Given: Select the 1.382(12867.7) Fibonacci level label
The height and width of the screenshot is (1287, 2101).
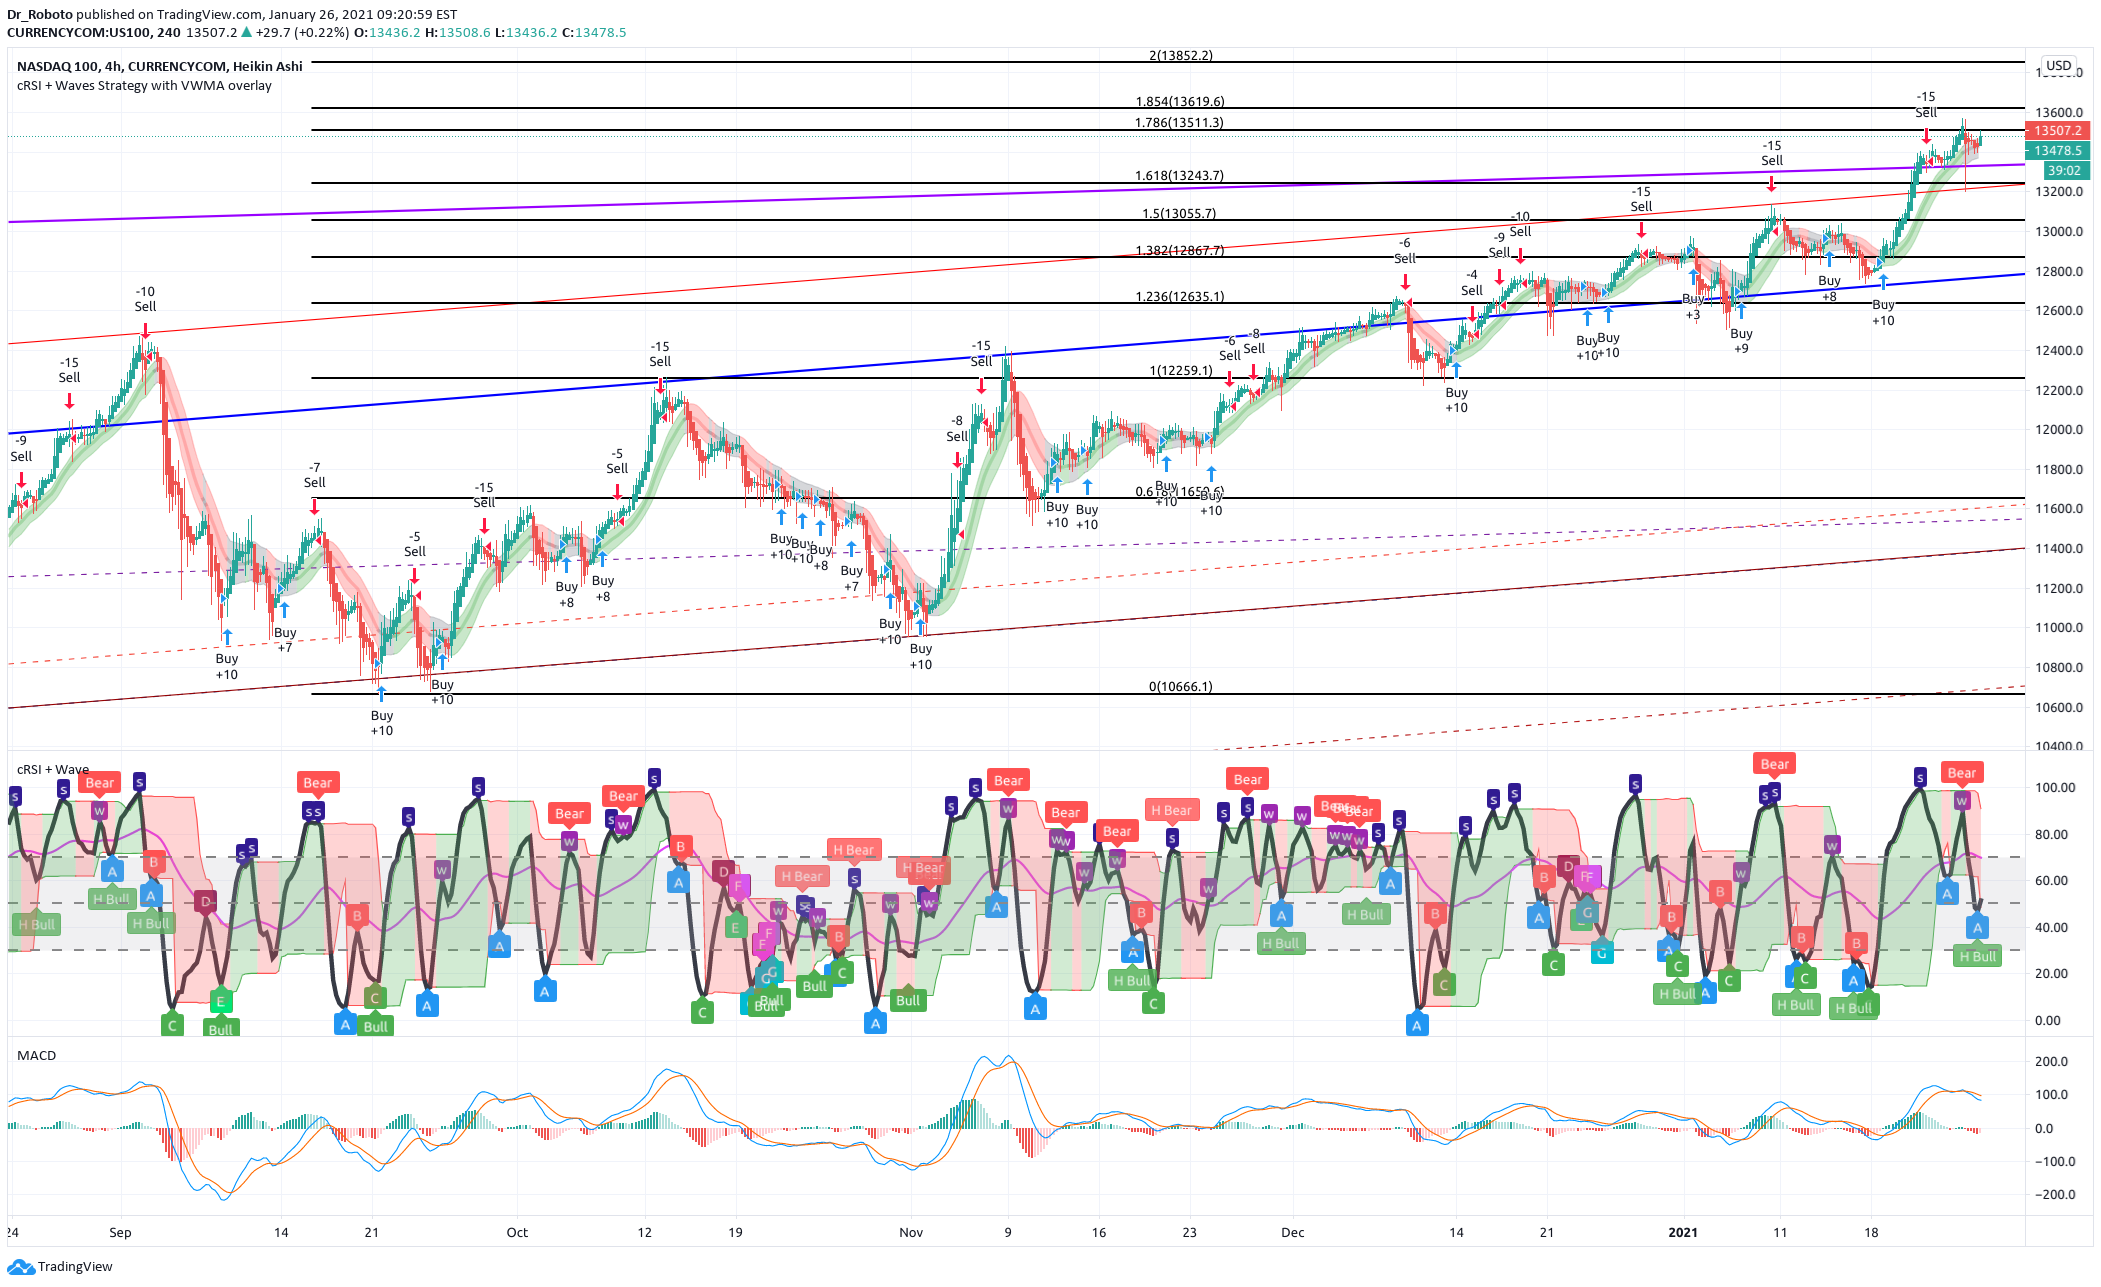Looking at the screenshot, I should [1180, 250].
